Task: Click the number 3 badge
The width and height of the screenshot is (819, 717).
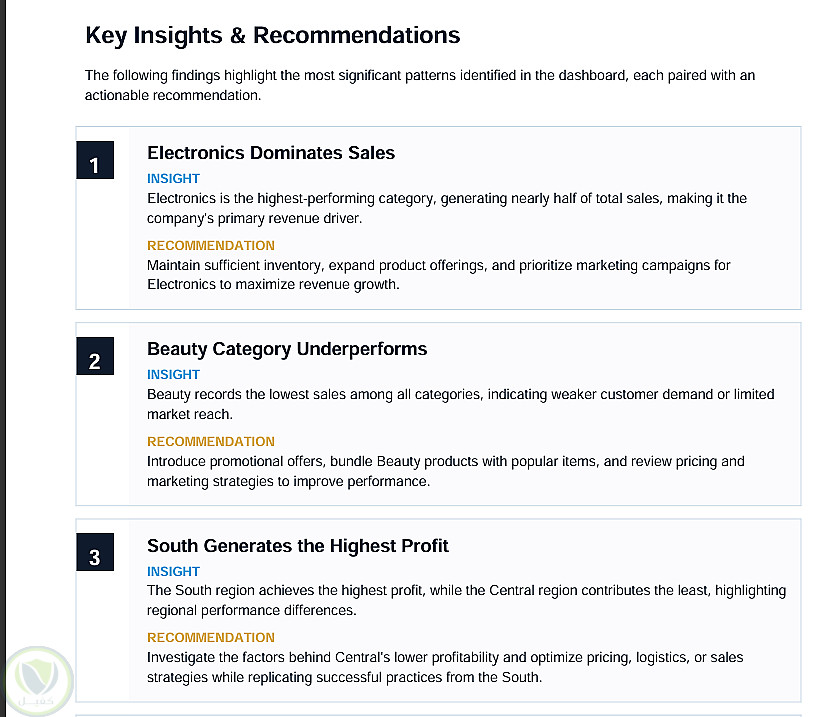Action: click(95, 551)
